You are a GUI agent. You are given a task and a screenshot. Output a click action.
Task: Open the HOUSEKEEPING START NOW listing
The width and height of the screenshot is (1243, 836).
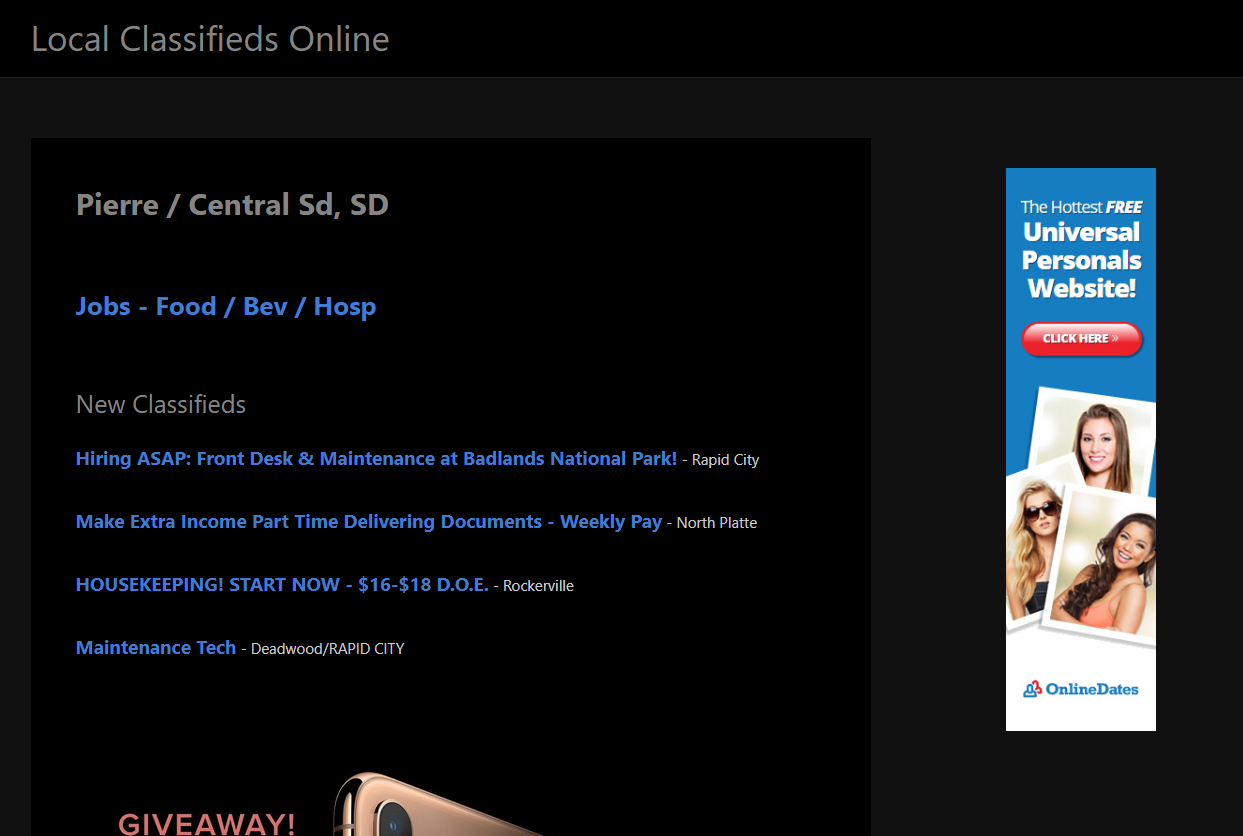coord(282,585)
